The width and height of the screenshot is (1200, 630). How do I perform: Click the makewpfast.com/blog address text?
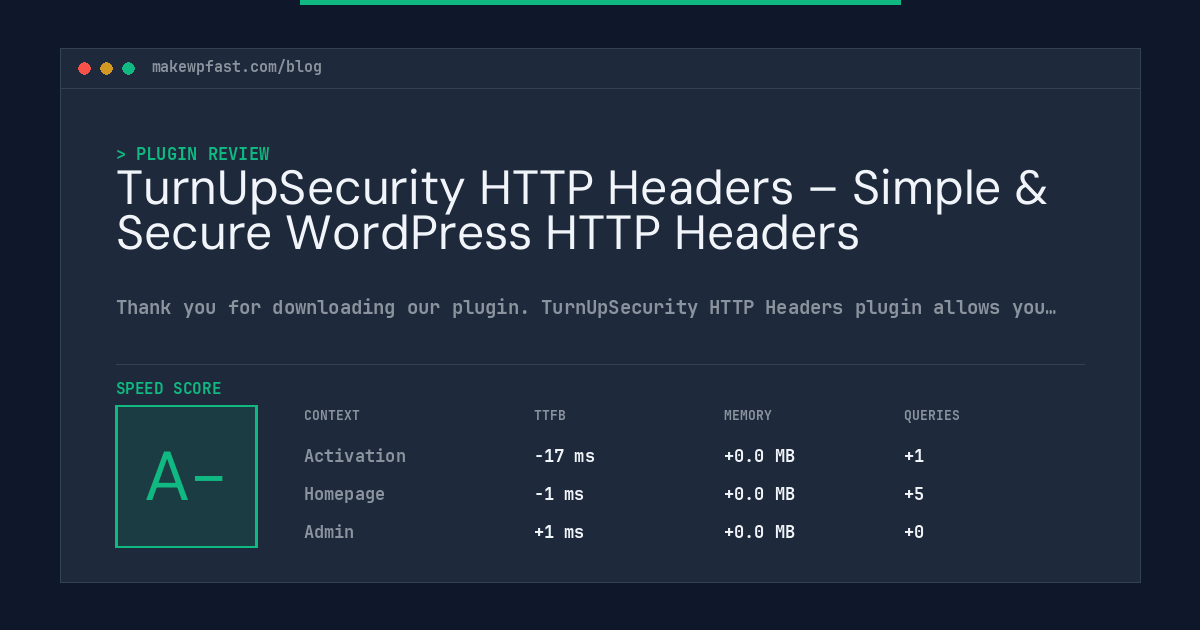[x=237, y=67]
